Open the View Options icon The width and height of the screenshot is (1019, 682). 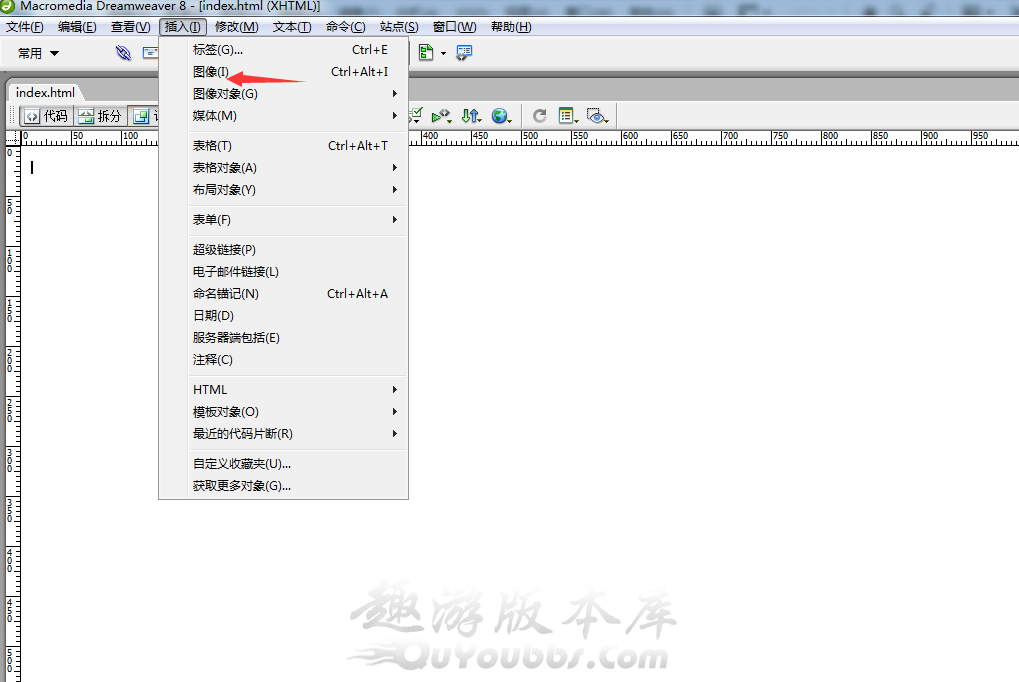click(568, 116)
